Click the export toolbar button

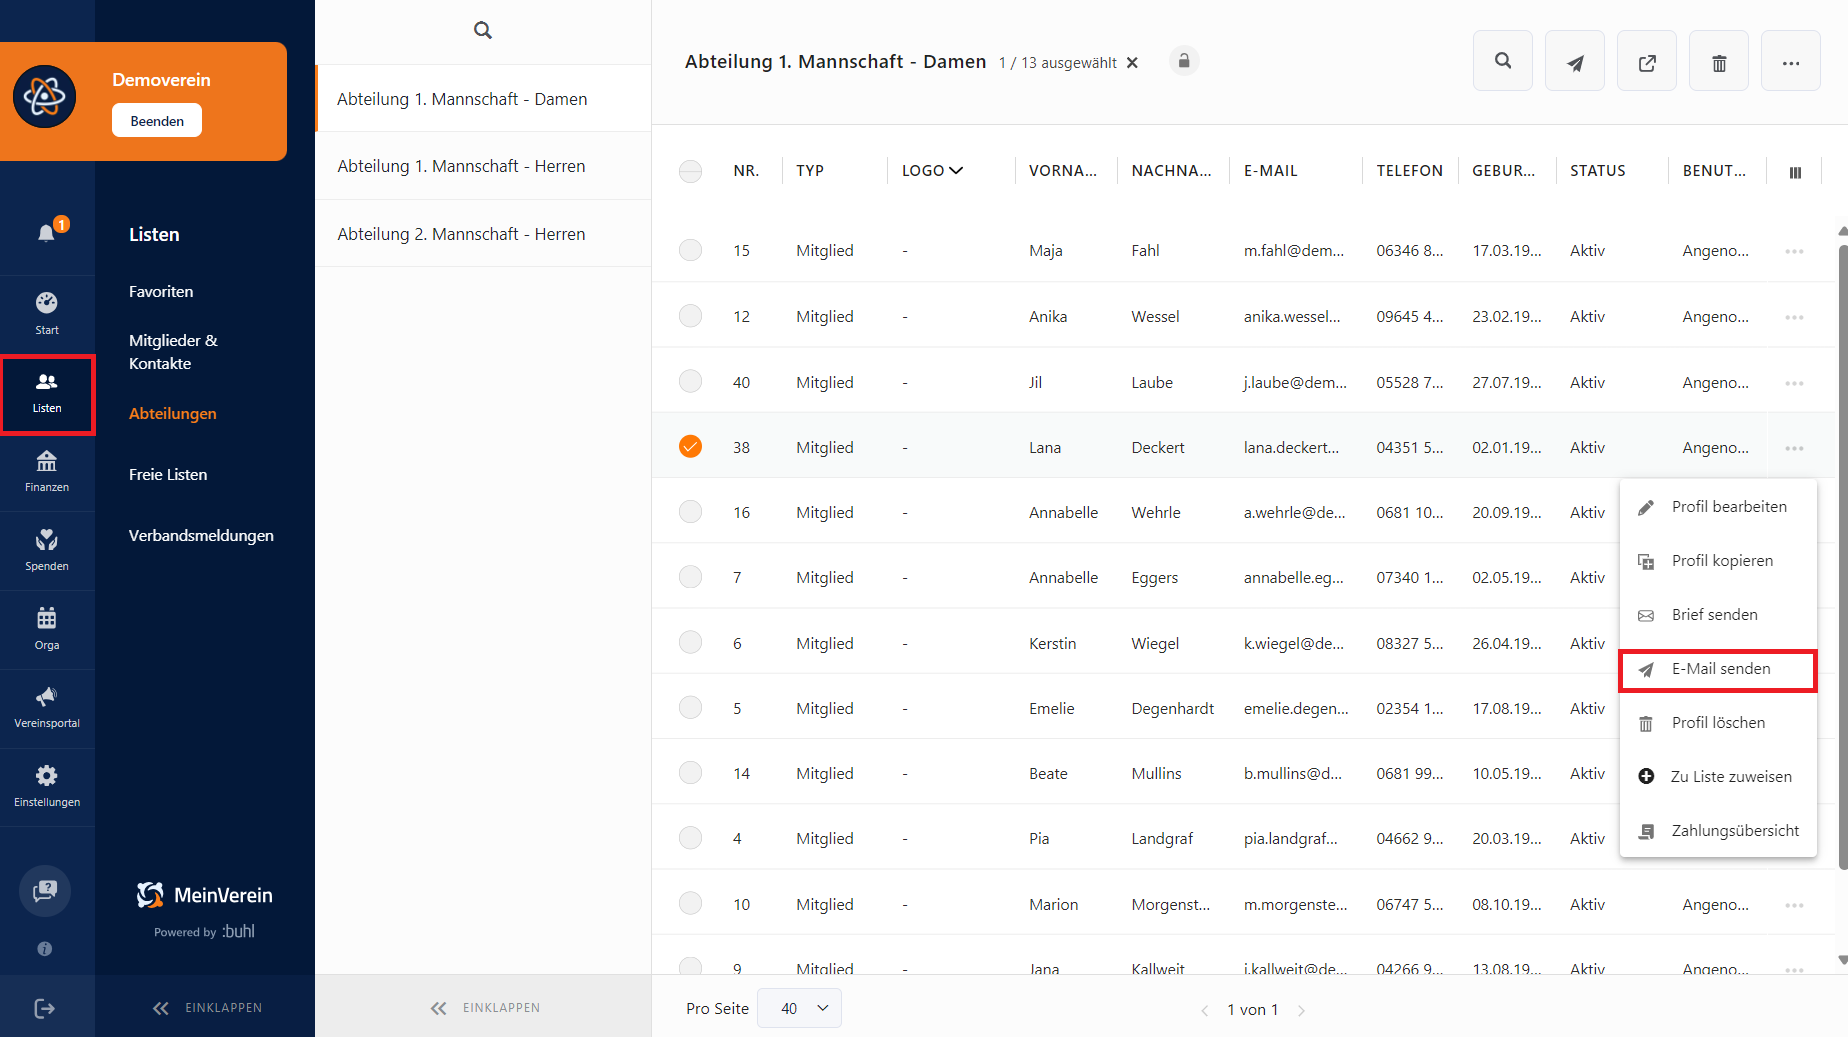[x=1647, y=61]
